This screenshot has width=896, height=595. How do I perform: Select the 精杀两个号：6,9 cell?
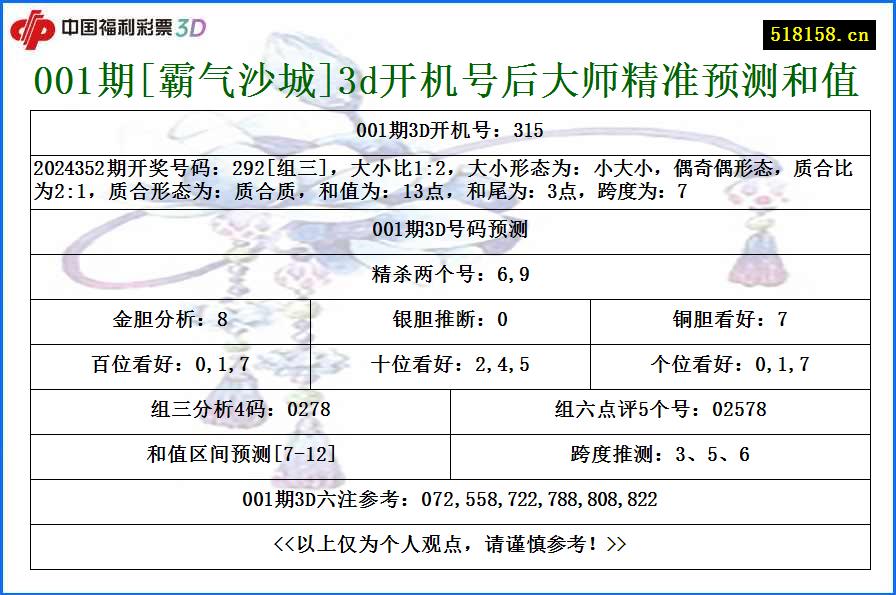(448, 274)
